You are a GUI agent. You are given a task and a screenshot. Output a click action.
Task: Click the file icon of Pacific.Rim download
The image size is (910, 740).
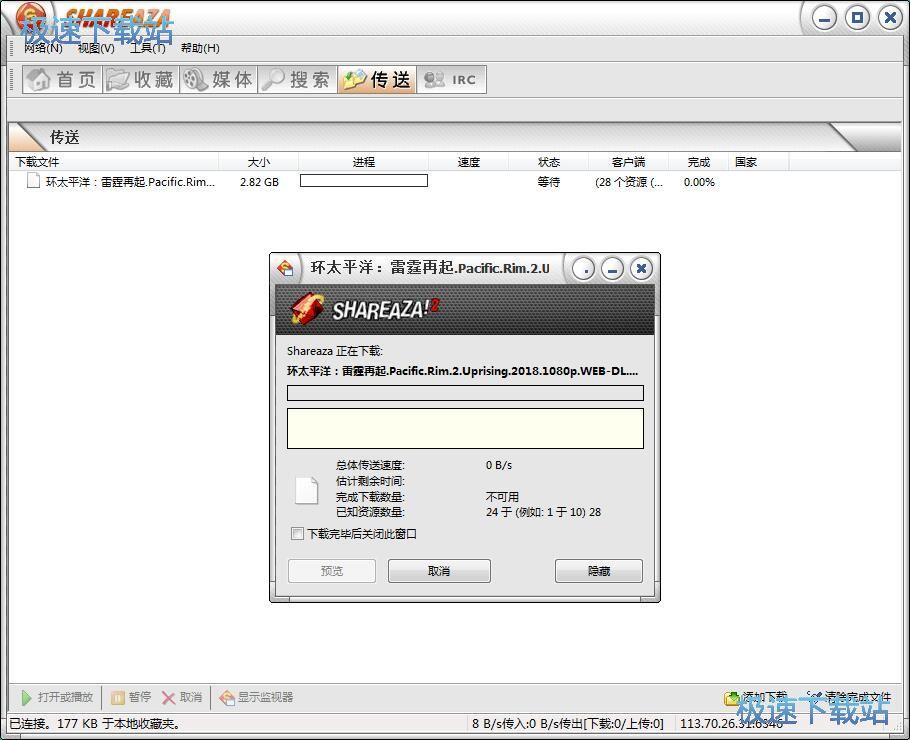34,181
